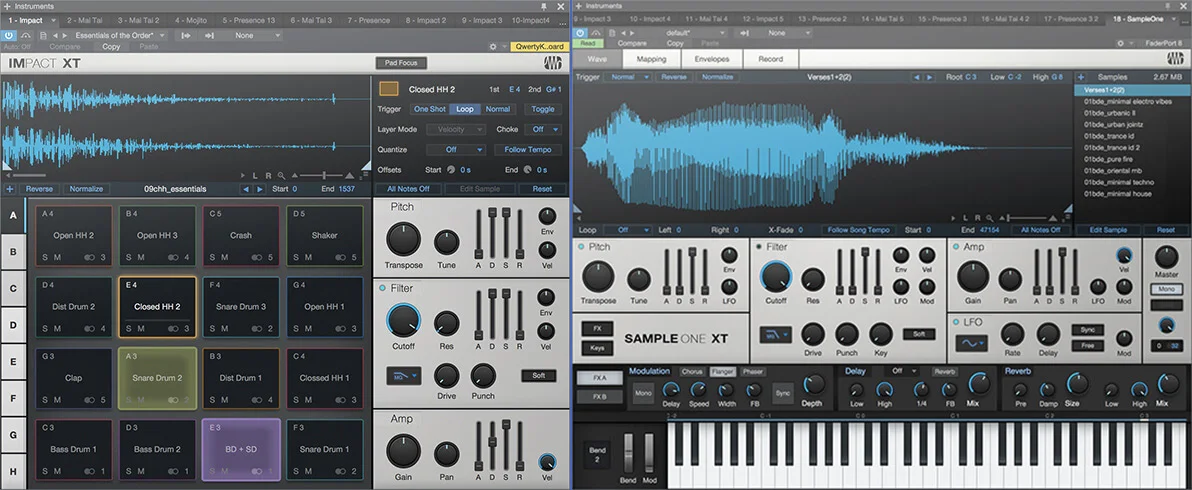Click the waveform preview play icon in Impact XT
This screenshot has width=1192, height=490.
pyautogui.click(x=243, y=175)
